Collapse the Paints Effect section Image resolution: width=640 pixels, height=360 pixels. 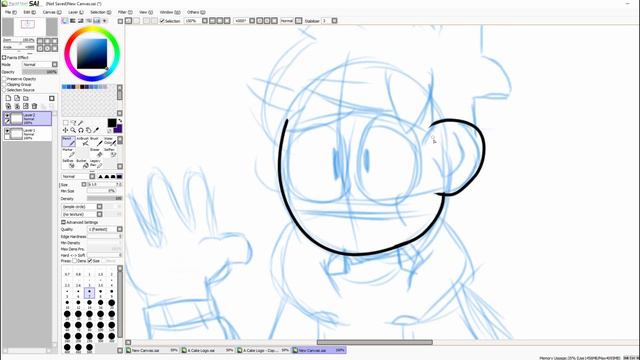click(x=4, y=58)
